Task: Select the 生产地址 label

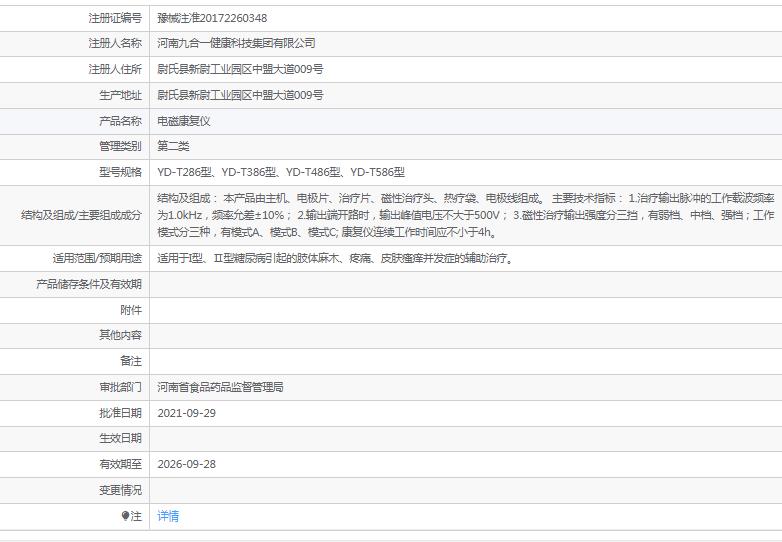Action: [x=121, y=95]
